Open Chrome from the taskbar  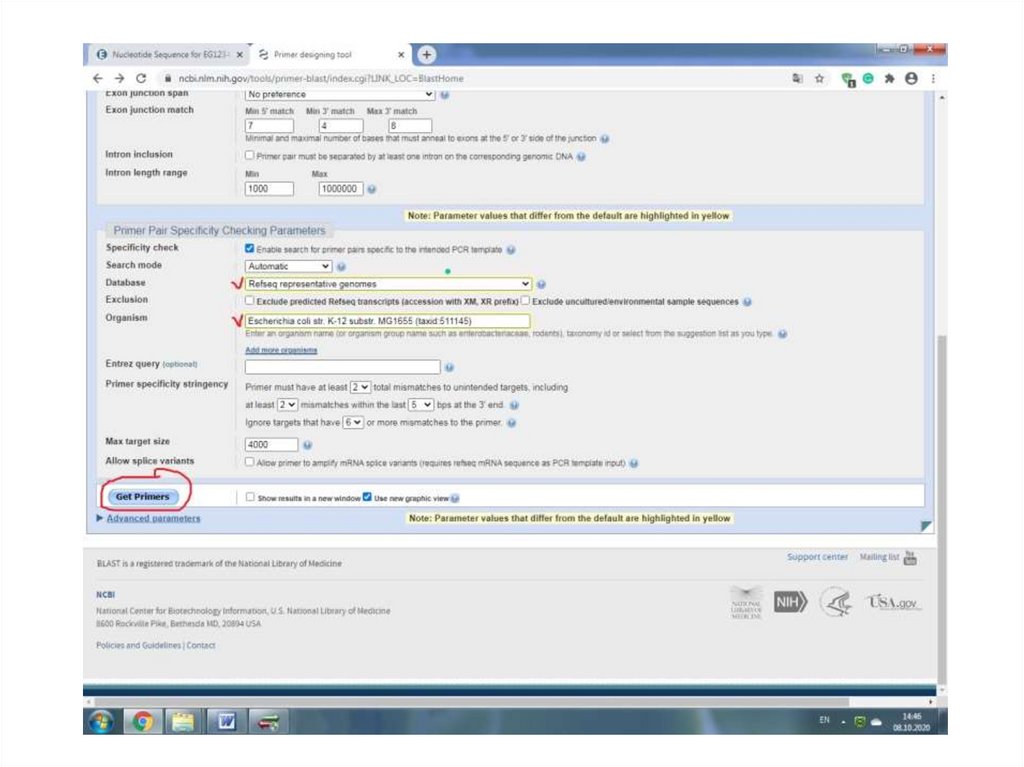coord(142,721)
